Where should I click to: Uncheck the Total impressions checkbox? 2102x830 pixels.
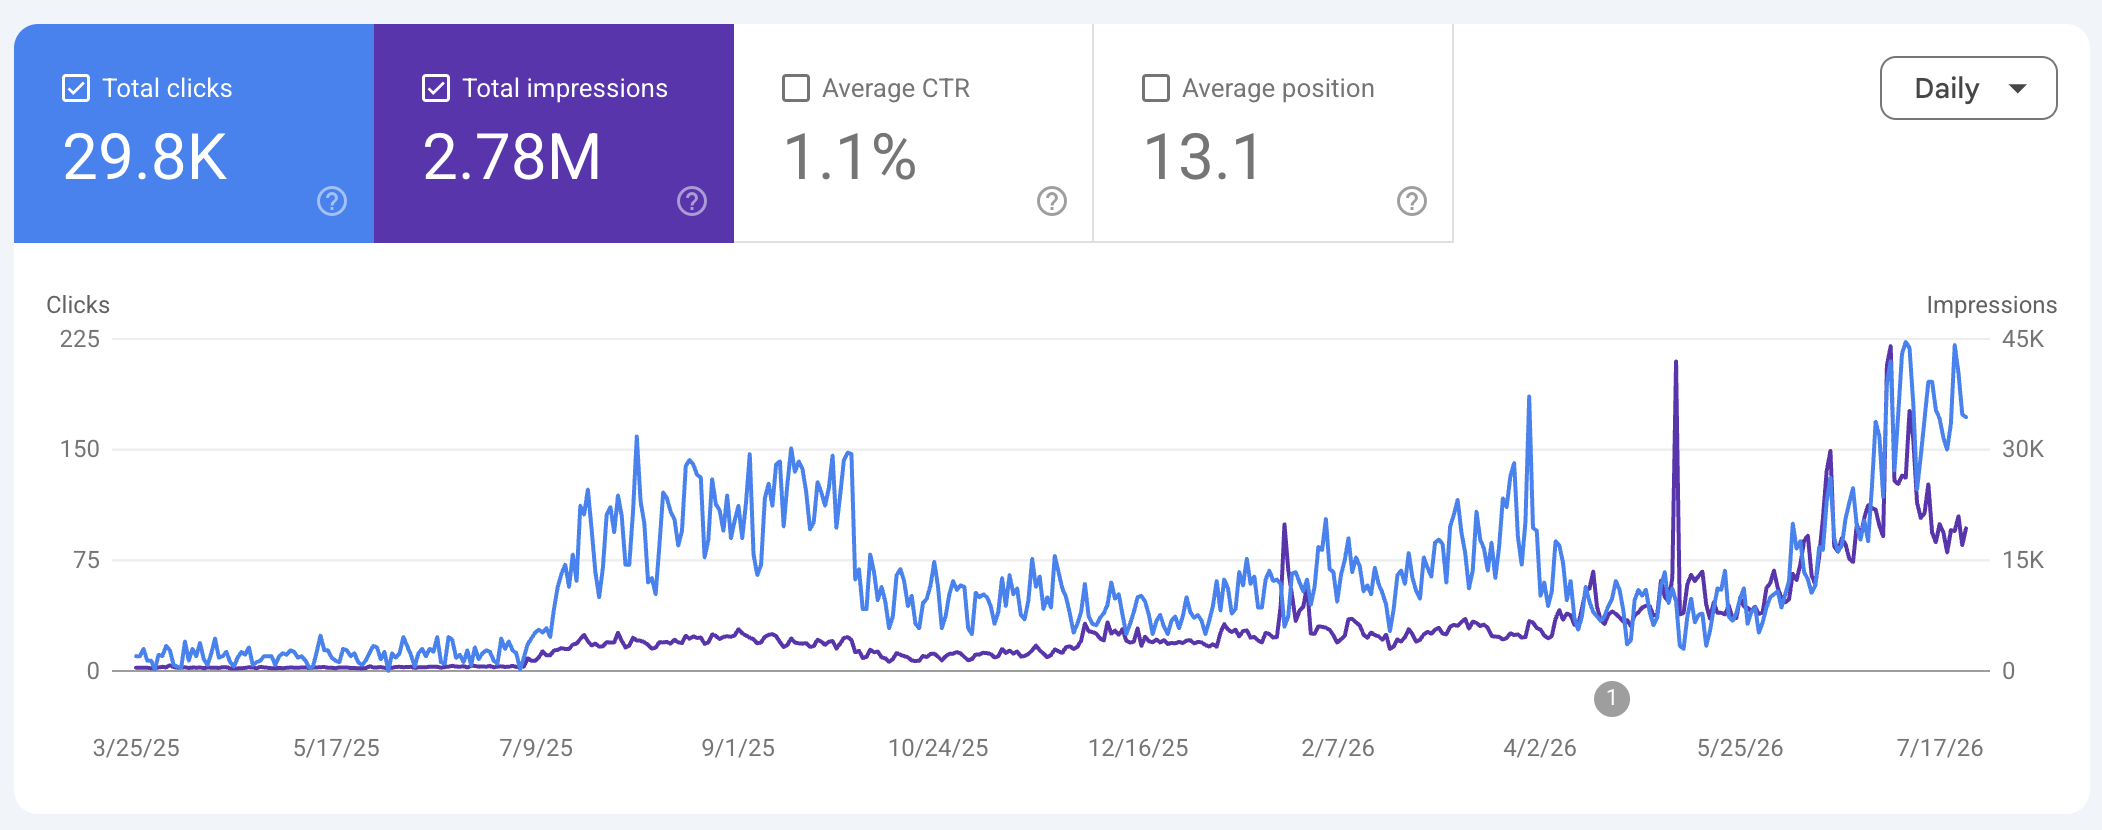pyautogui.click(x=436, y=88)
